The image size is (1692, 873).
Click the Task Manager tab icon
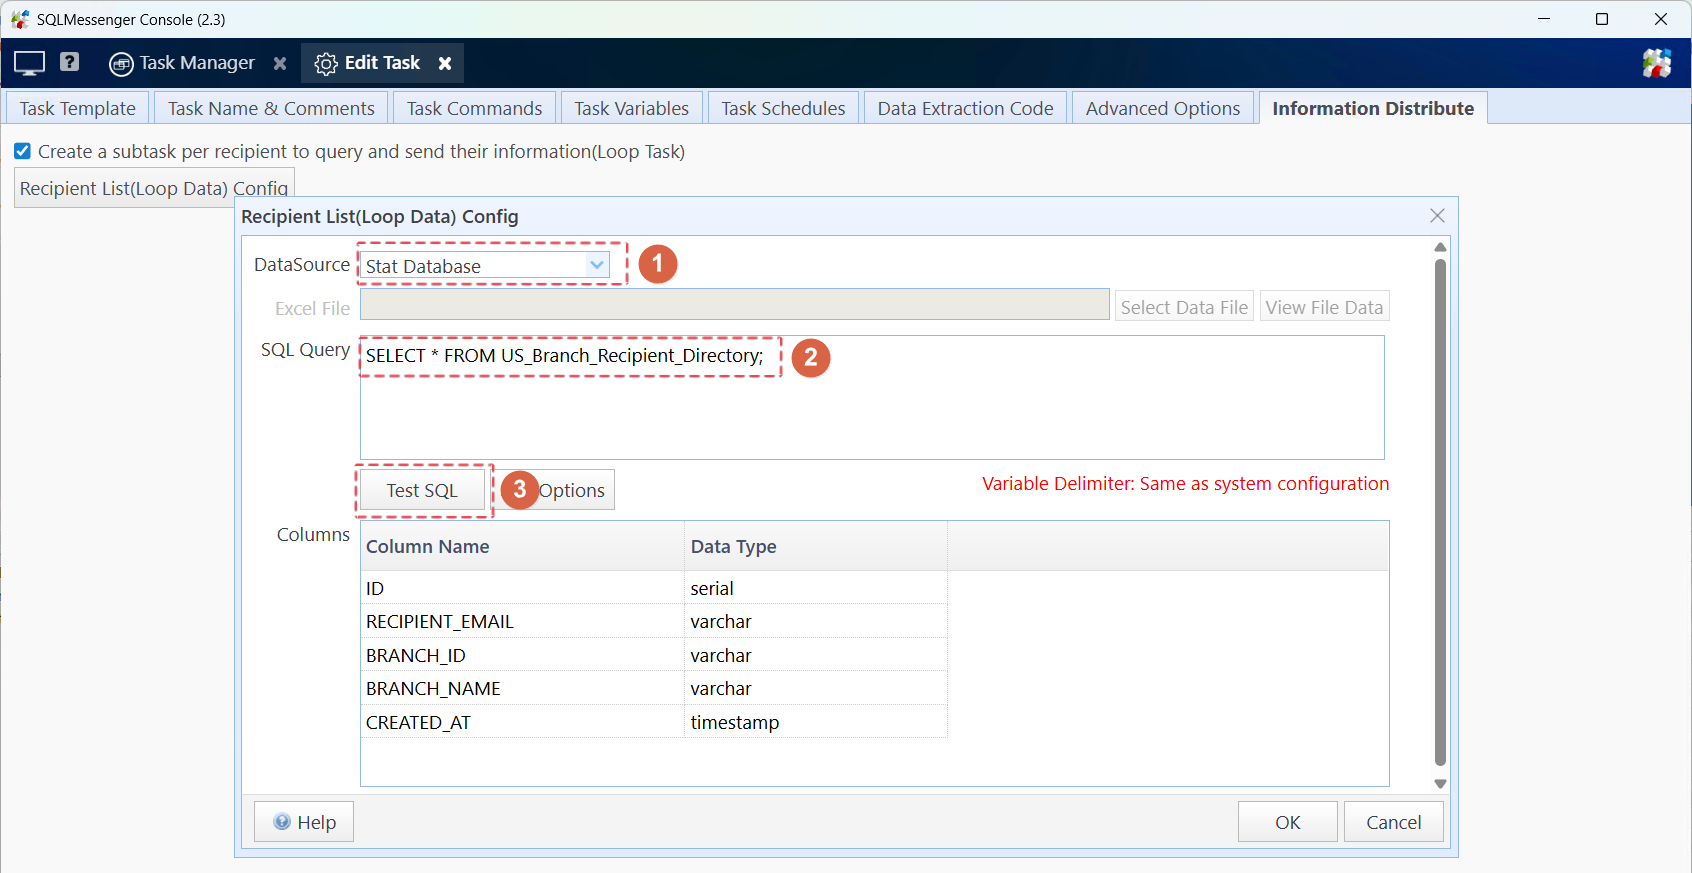(121, 64)
